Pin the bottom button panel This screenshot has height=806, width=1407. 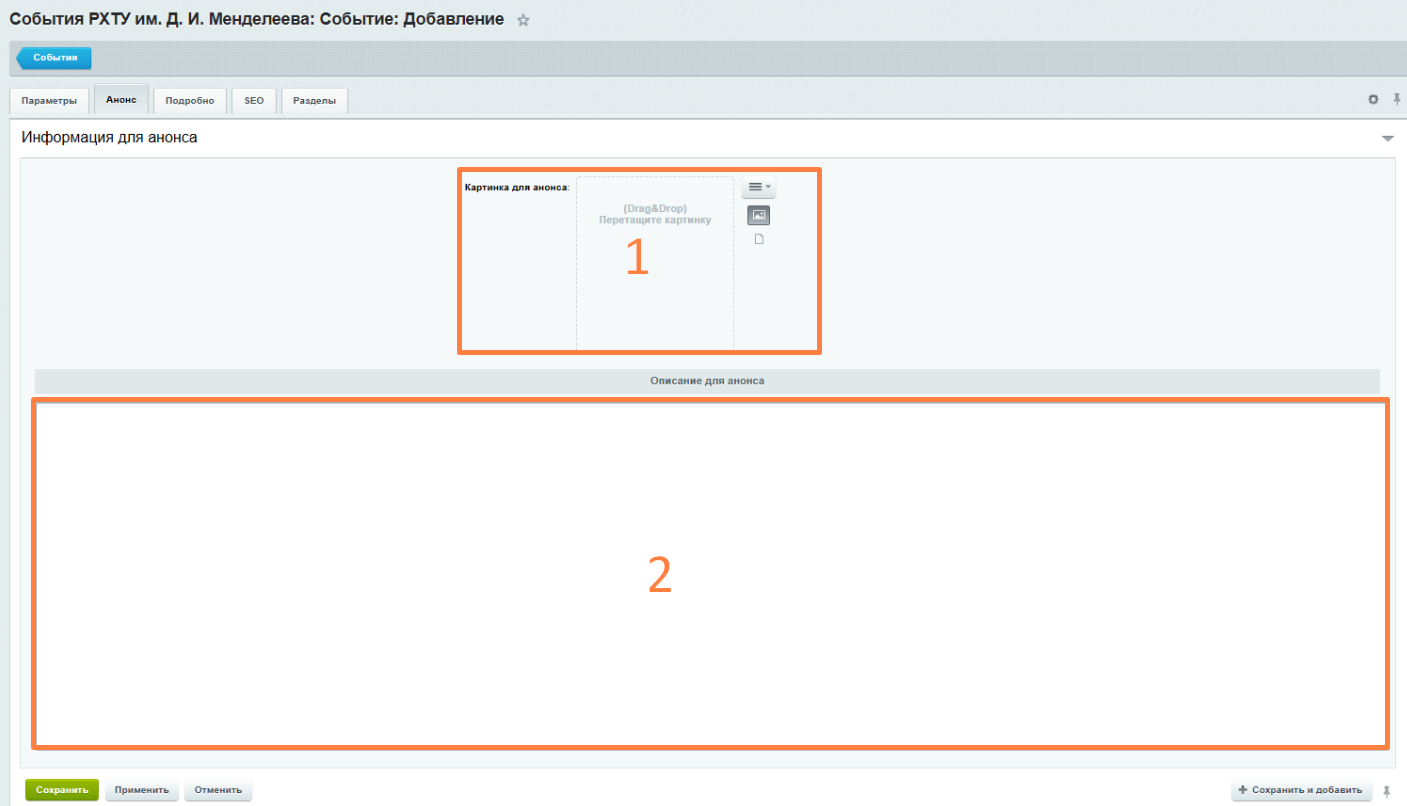[x=1386, y=791]
